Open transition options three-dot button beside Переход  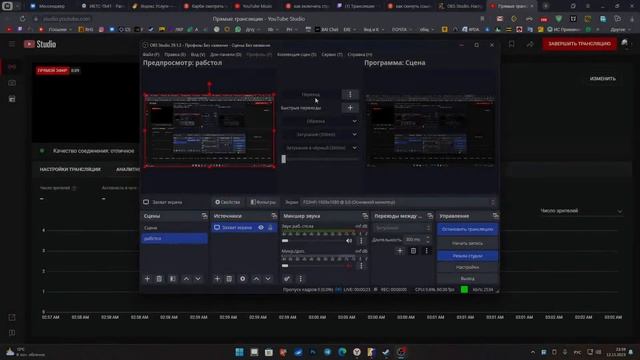click(x=350, y=95)
